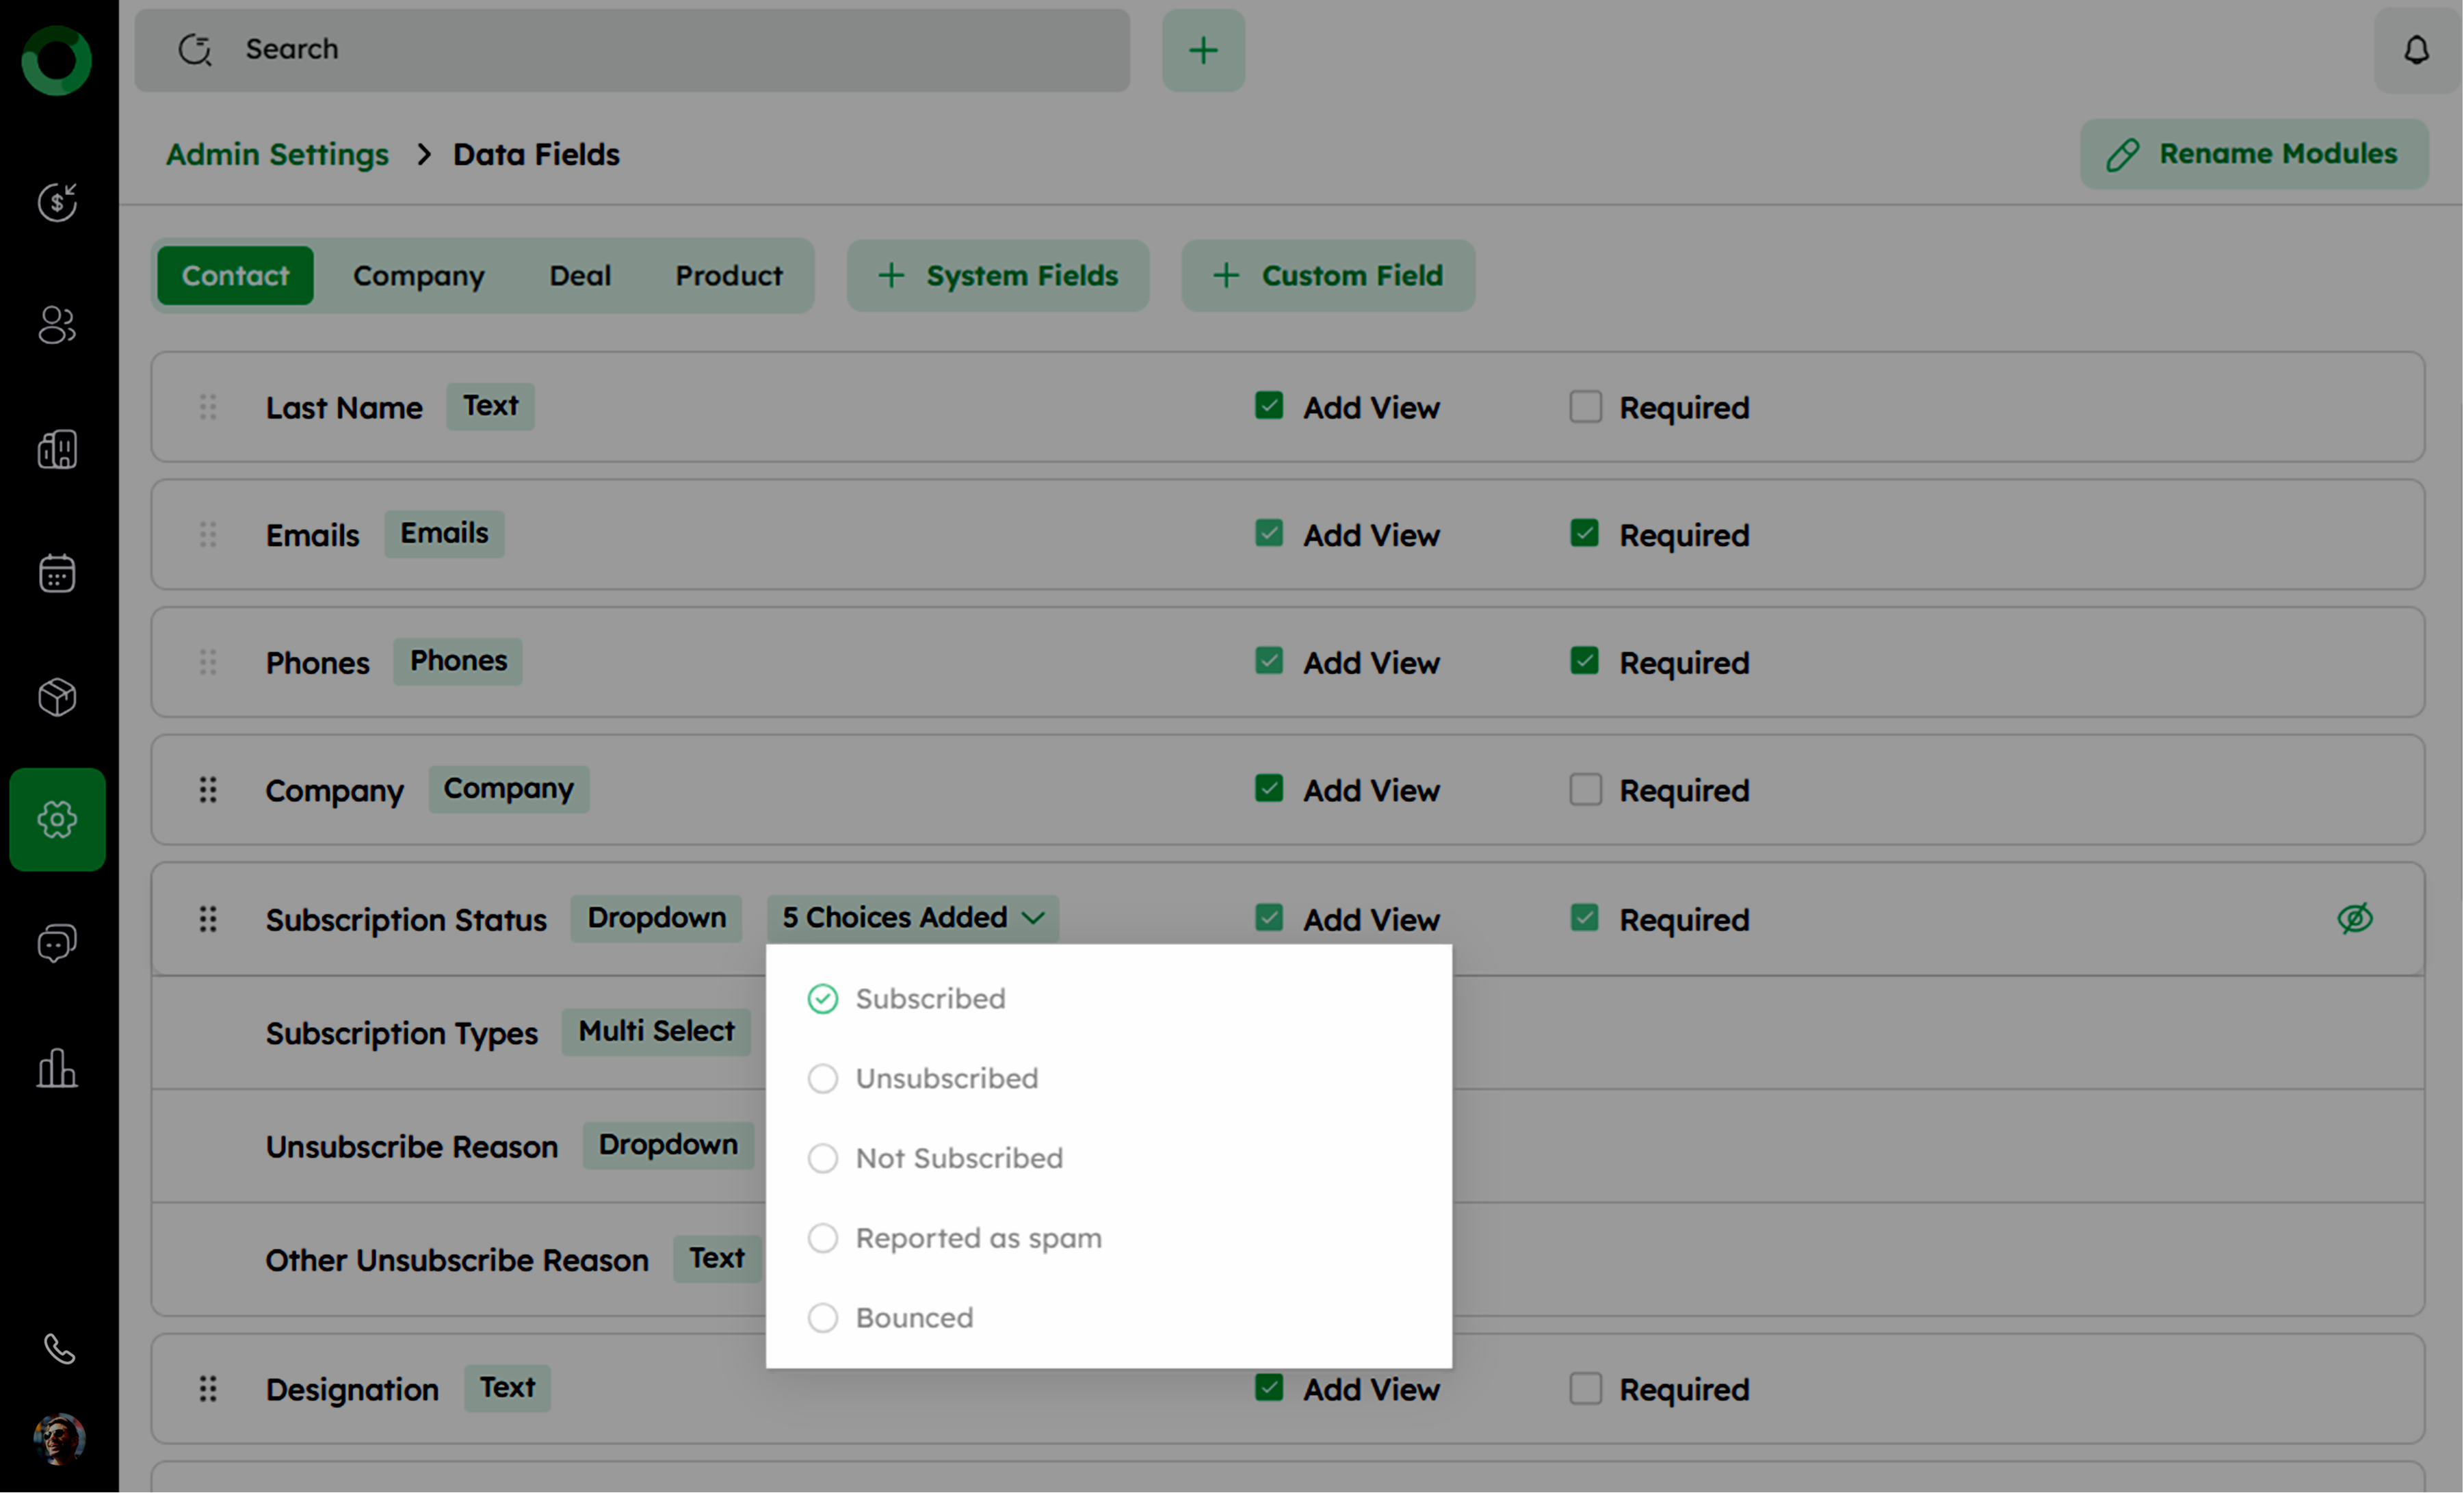The width and height of the screenshot is (2464, 1493).
Task: Open the deals dollar icon in sidebar
Action: 57,202
